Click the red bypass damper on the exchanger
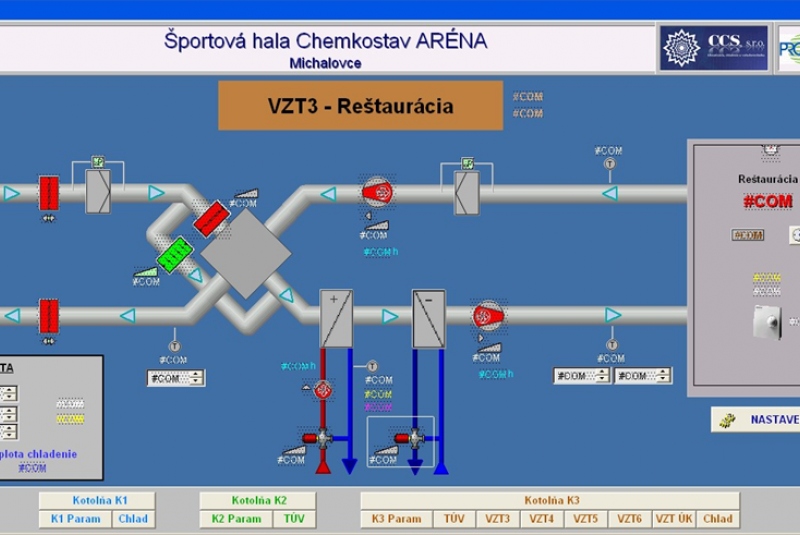 (x=211, y=219)
